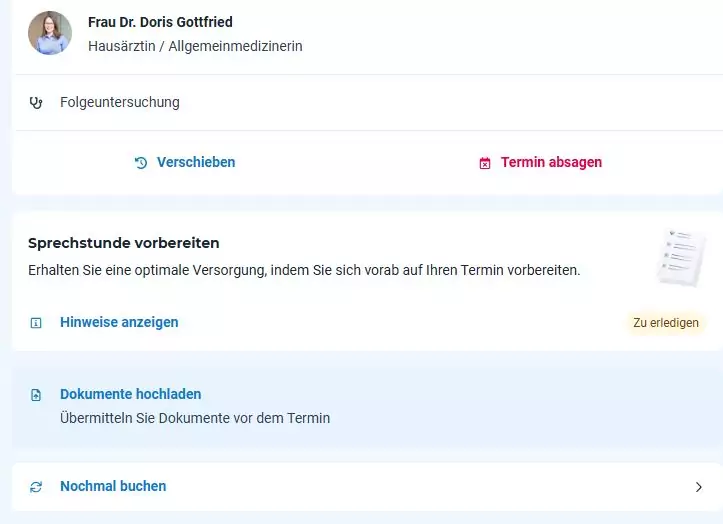Select the name Frau Dr. Doris Gottfried
Image resolution: width=723 pixels, height=524 pixels.
click(x=160, y=22)
